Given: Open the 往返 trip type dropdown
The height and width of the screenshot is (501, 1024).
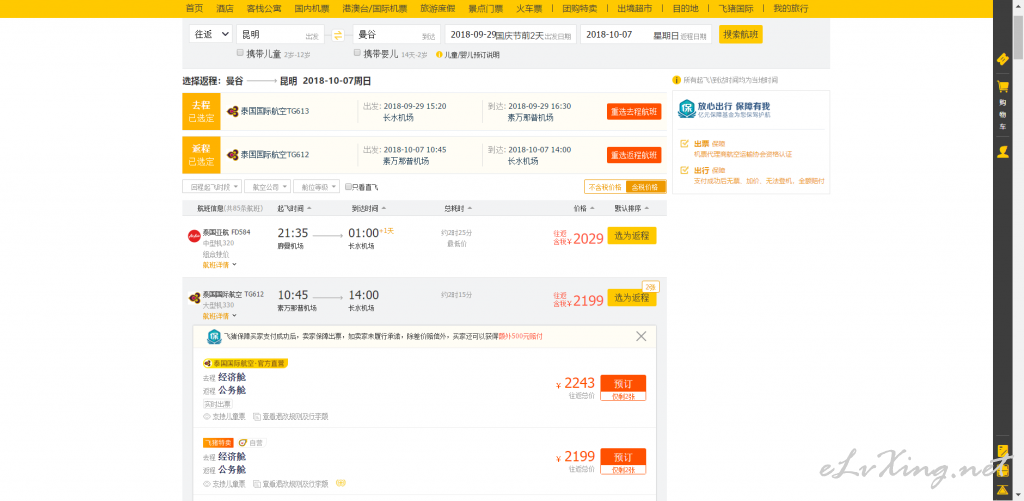Looking at the screenshot, I should coord(210,35).
